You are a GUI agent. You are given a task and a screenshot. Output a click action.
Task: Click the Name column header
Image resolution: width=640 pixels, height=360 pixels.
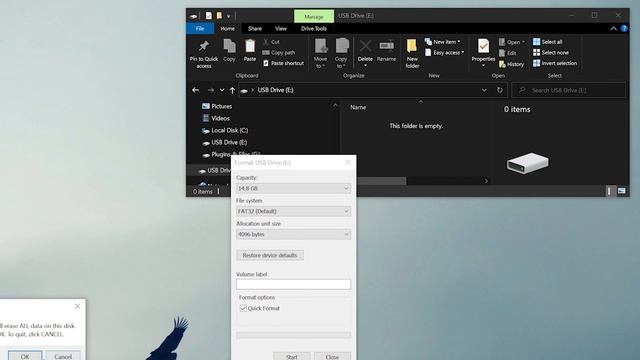(358, 107)
